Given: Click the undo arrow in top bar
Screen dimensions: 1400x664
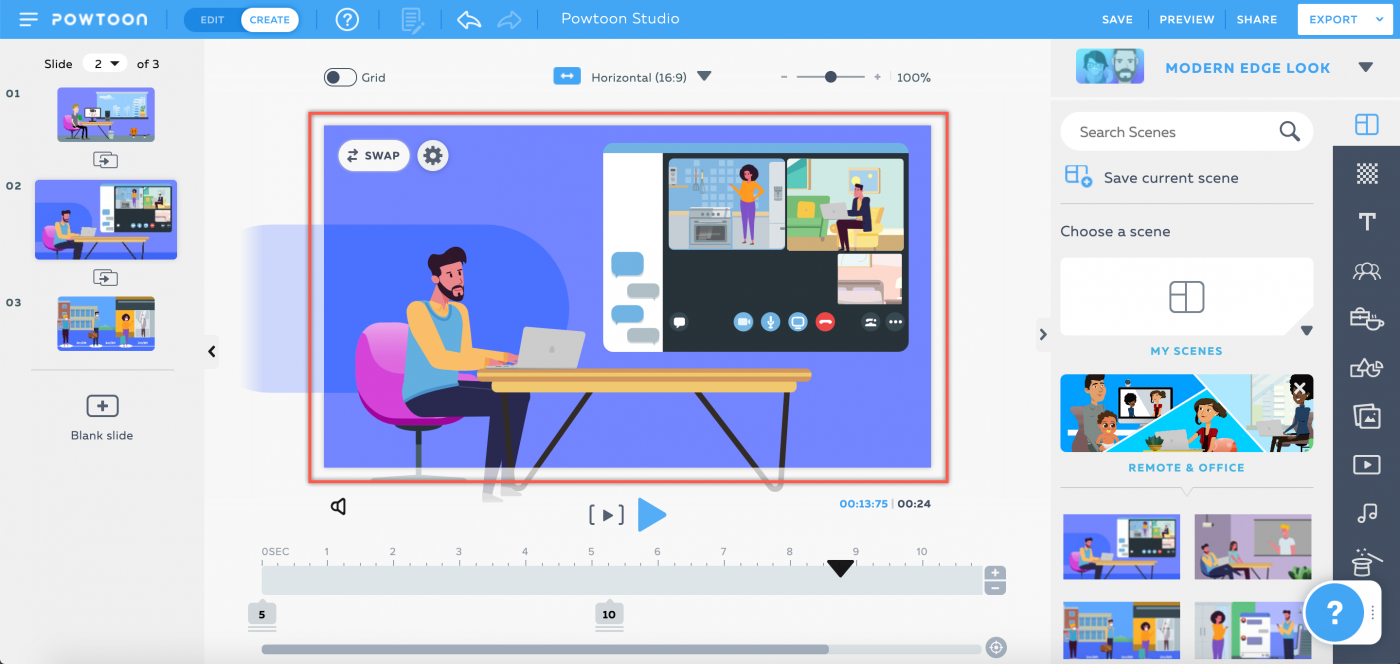Looking at the screenshot, I should pyautogui.click(x=469, y=19).
